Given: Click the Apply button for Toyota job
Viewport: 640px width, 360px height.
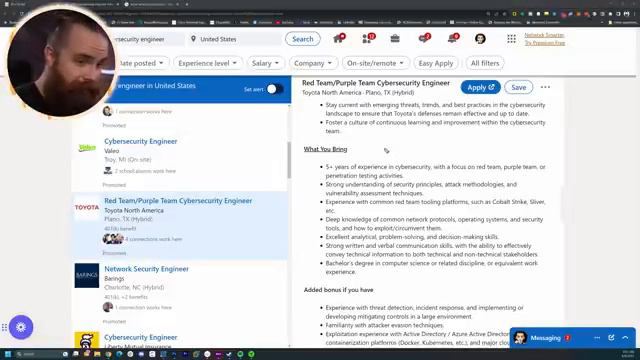Looking at the screenshot, I should [480, 87].
